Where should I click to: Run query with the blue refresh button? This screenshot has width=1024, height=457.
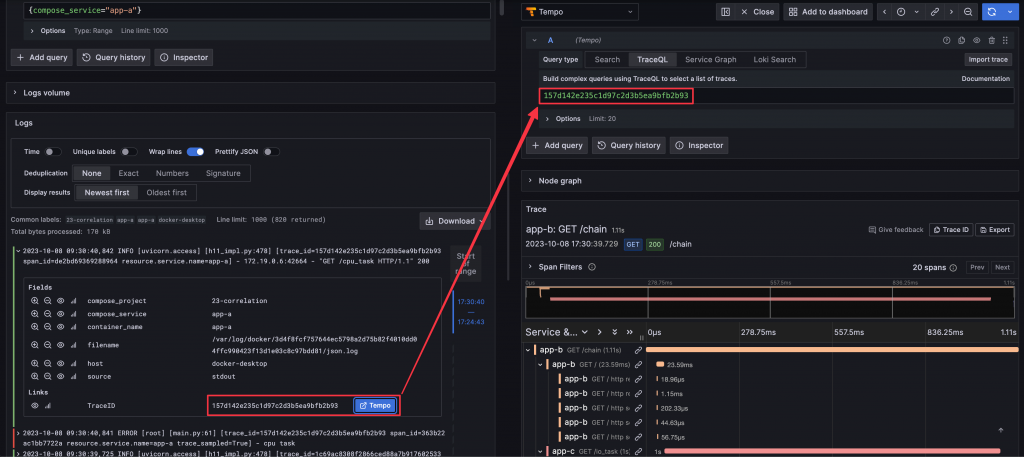point(993,12)
